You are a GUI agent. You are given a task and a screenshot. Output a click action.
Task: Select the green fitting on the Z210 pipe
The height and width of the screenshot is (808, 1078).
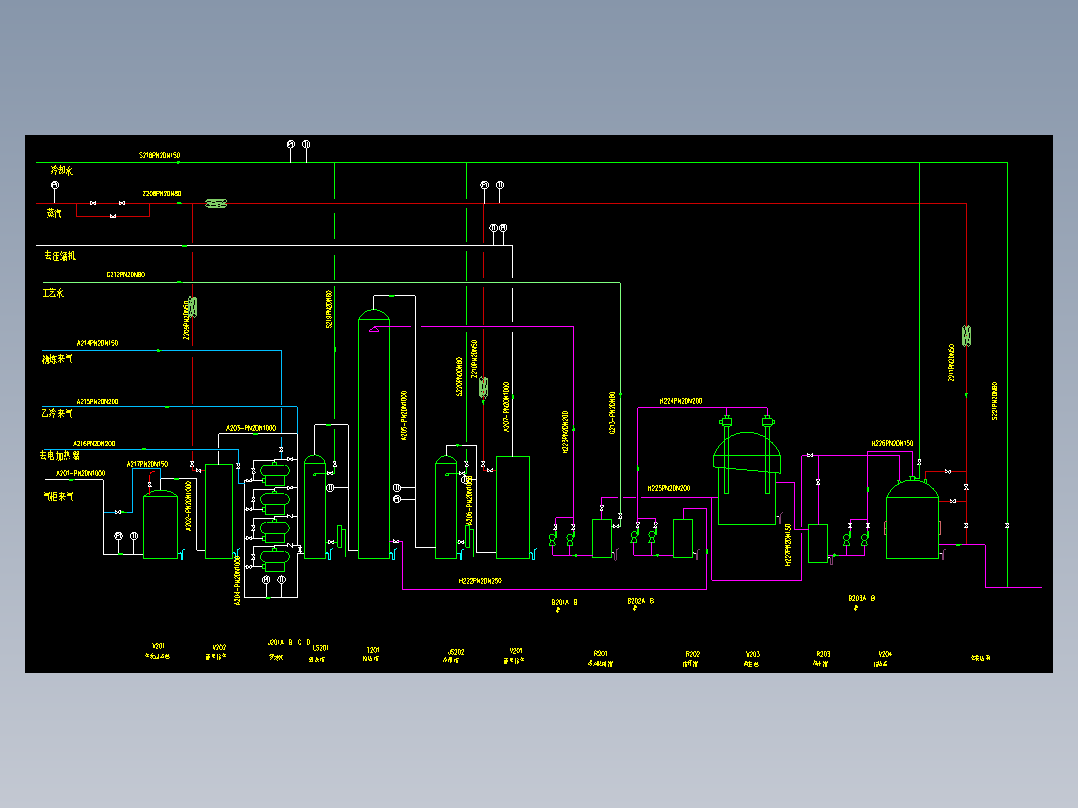[x=483, y=387]
